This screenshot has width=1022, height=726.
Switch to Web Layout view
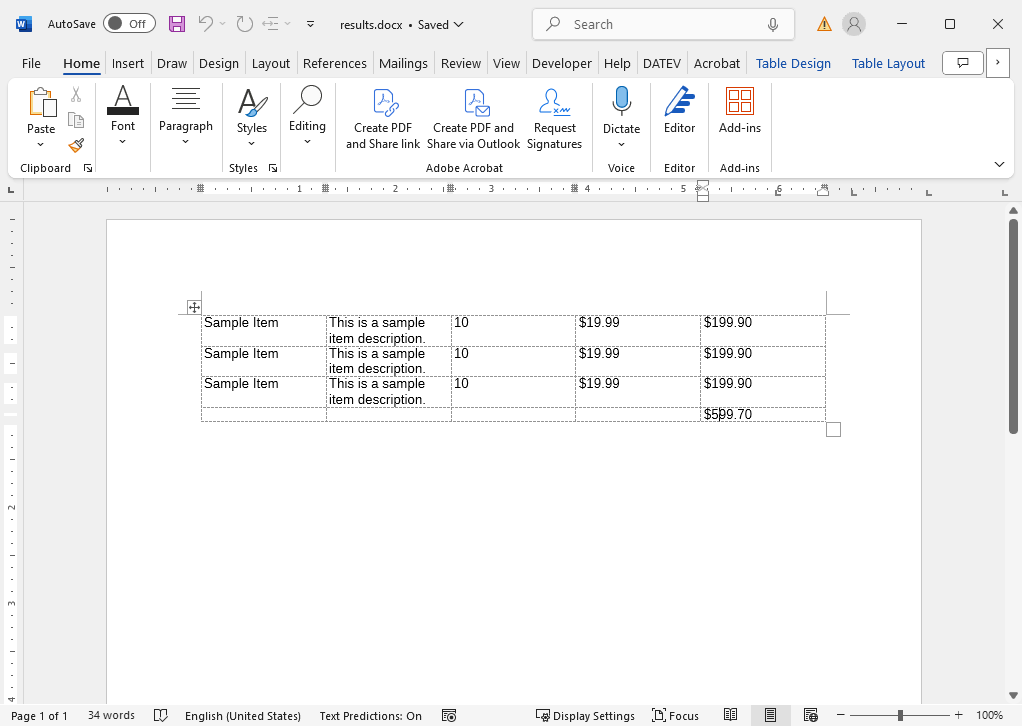point(810,716)
